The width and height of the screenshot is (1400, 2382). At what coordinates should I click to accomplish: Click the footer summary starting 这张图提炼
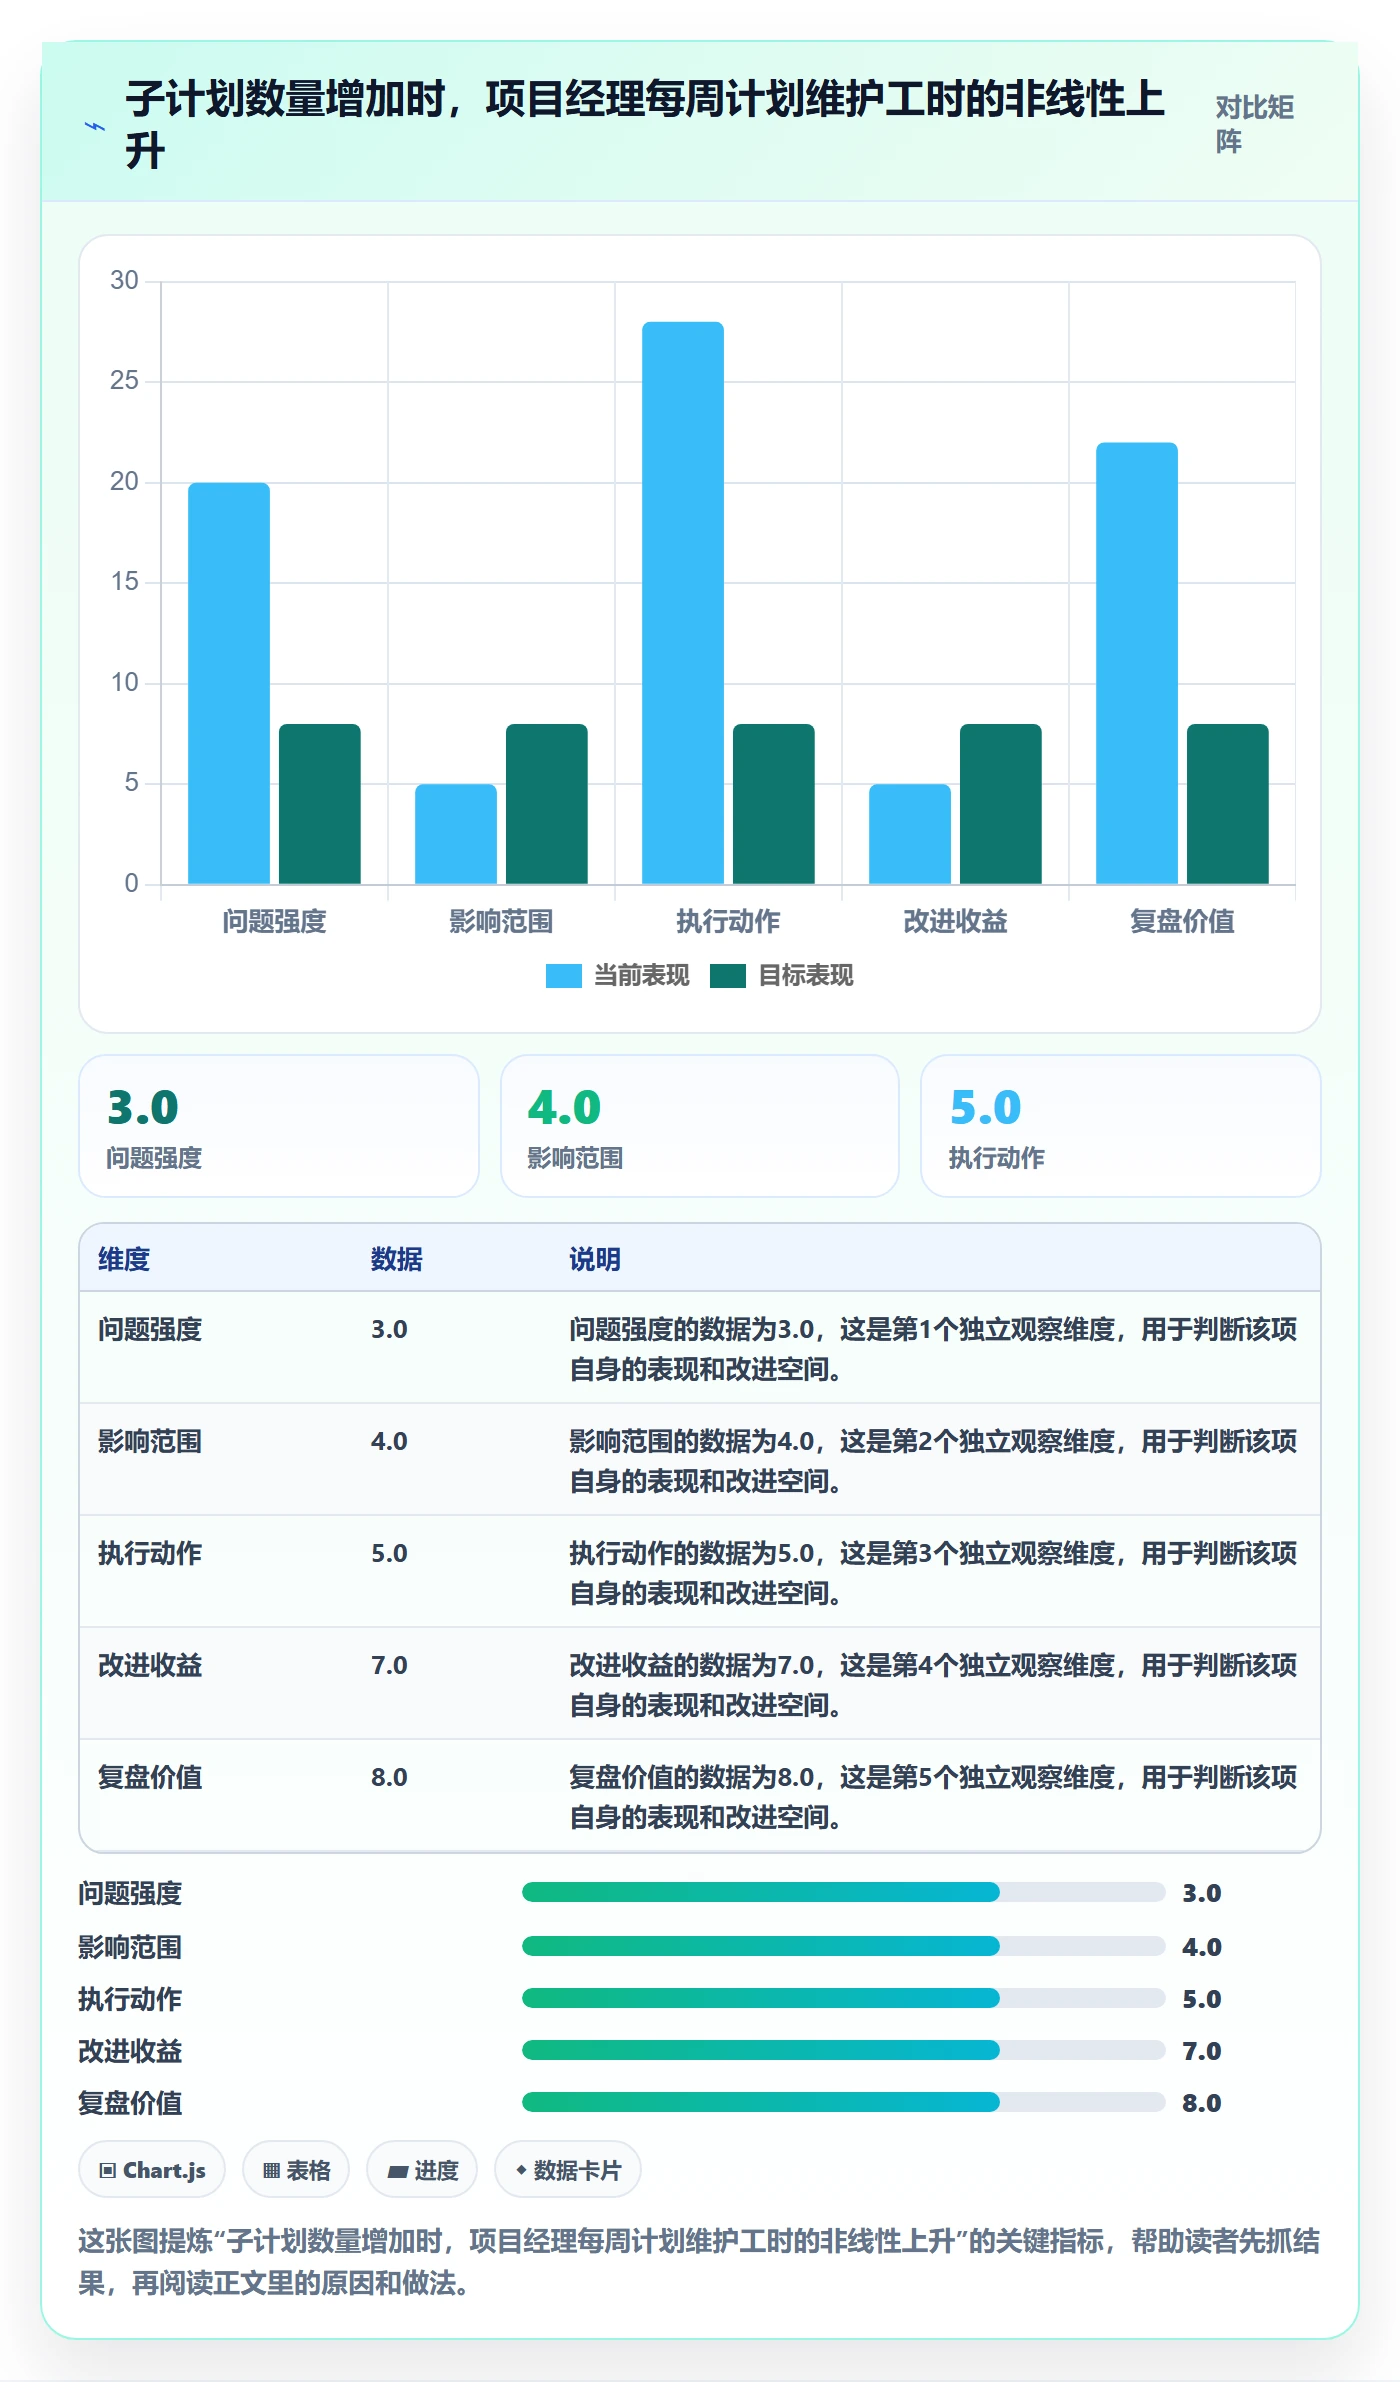(x=699, y=2262)
